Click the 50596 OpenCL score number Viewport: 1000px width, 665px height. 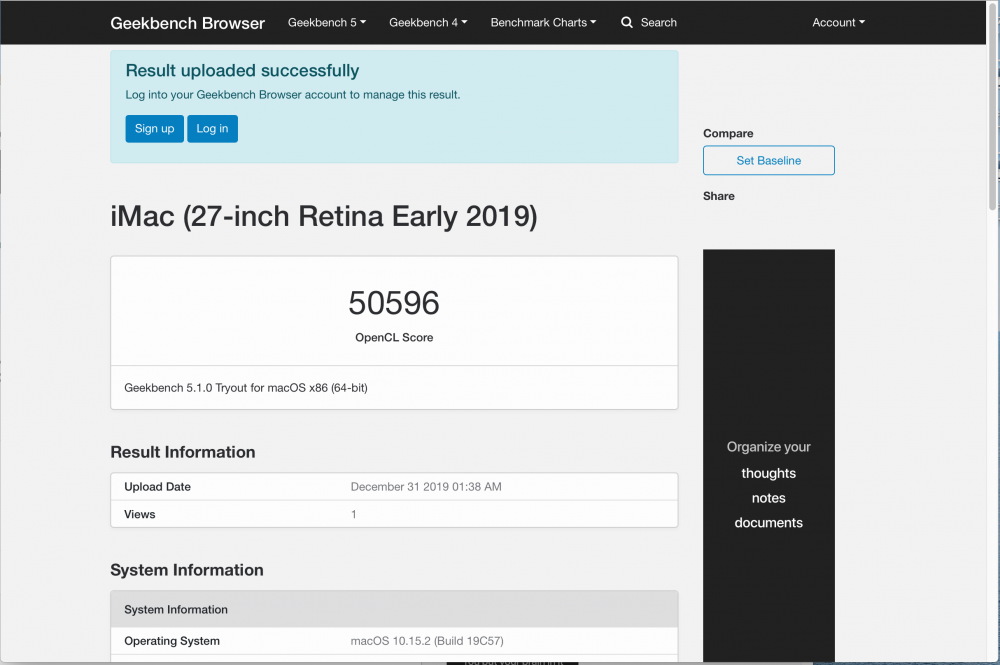tap(394, 303)
